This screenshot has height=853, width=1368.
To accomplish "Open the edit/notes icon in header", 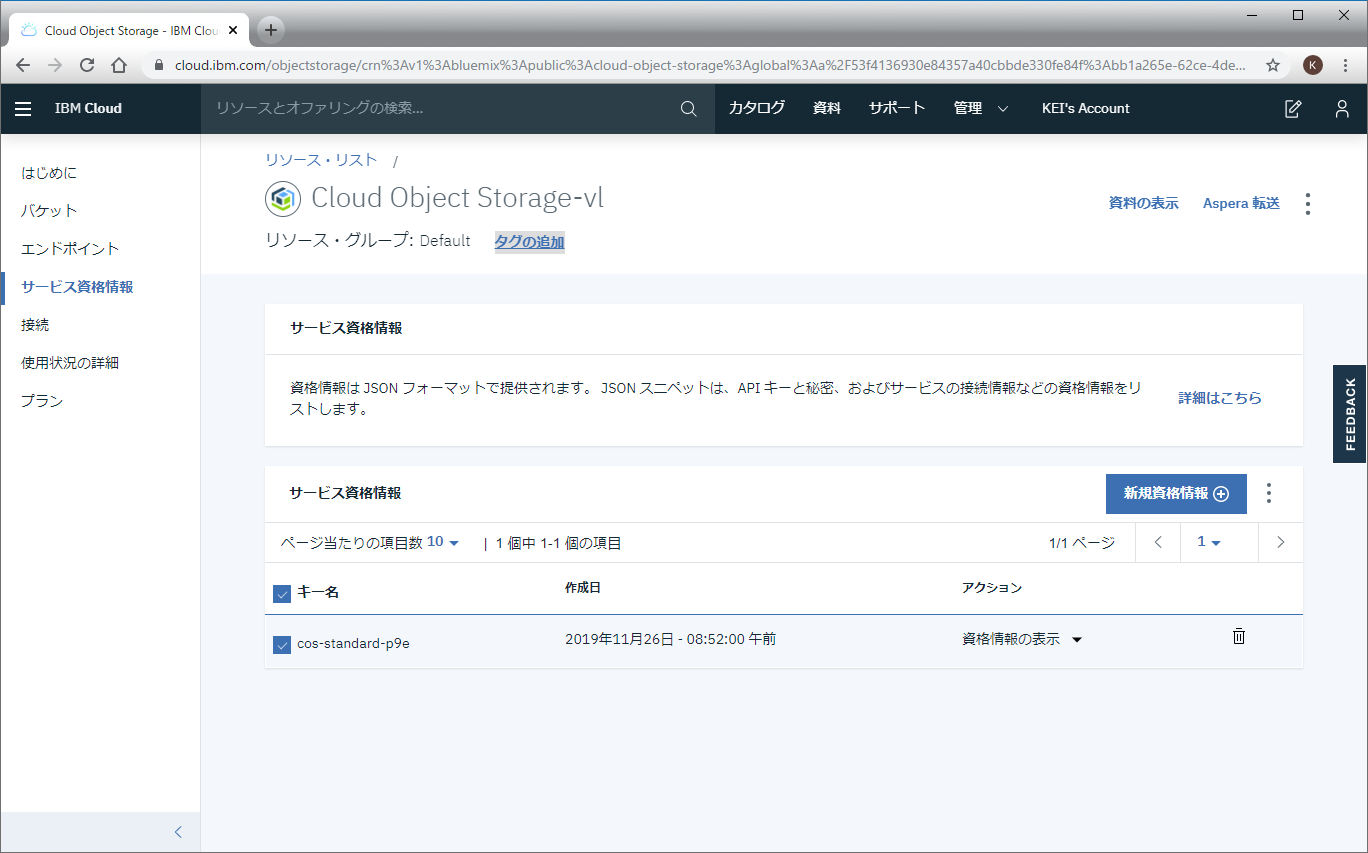I will pos(1293,109).
